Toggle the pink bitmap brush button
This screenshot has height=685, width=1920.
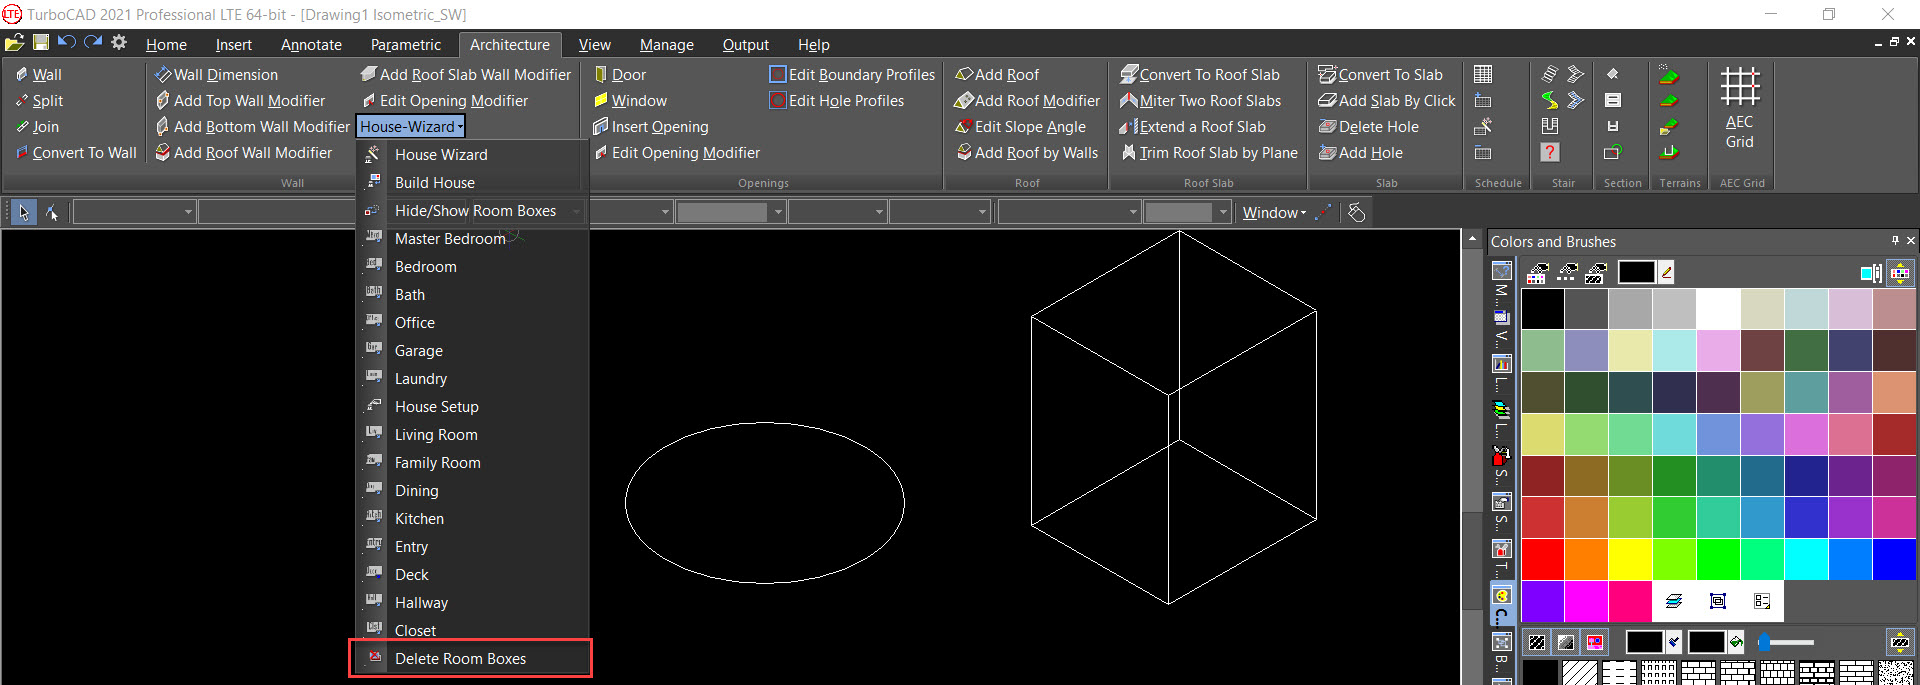coord(1595,642)
